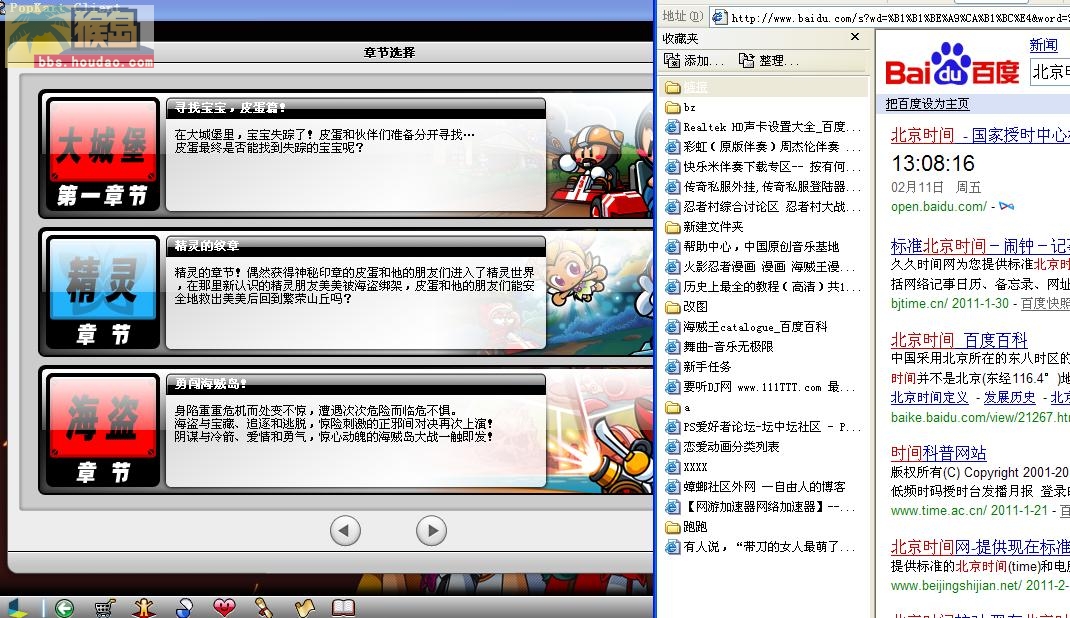This screenshot has height=618, width=1070.
Task: Open the Realtek HD声卡设置大全 favorite
Action: coord(763,127)
